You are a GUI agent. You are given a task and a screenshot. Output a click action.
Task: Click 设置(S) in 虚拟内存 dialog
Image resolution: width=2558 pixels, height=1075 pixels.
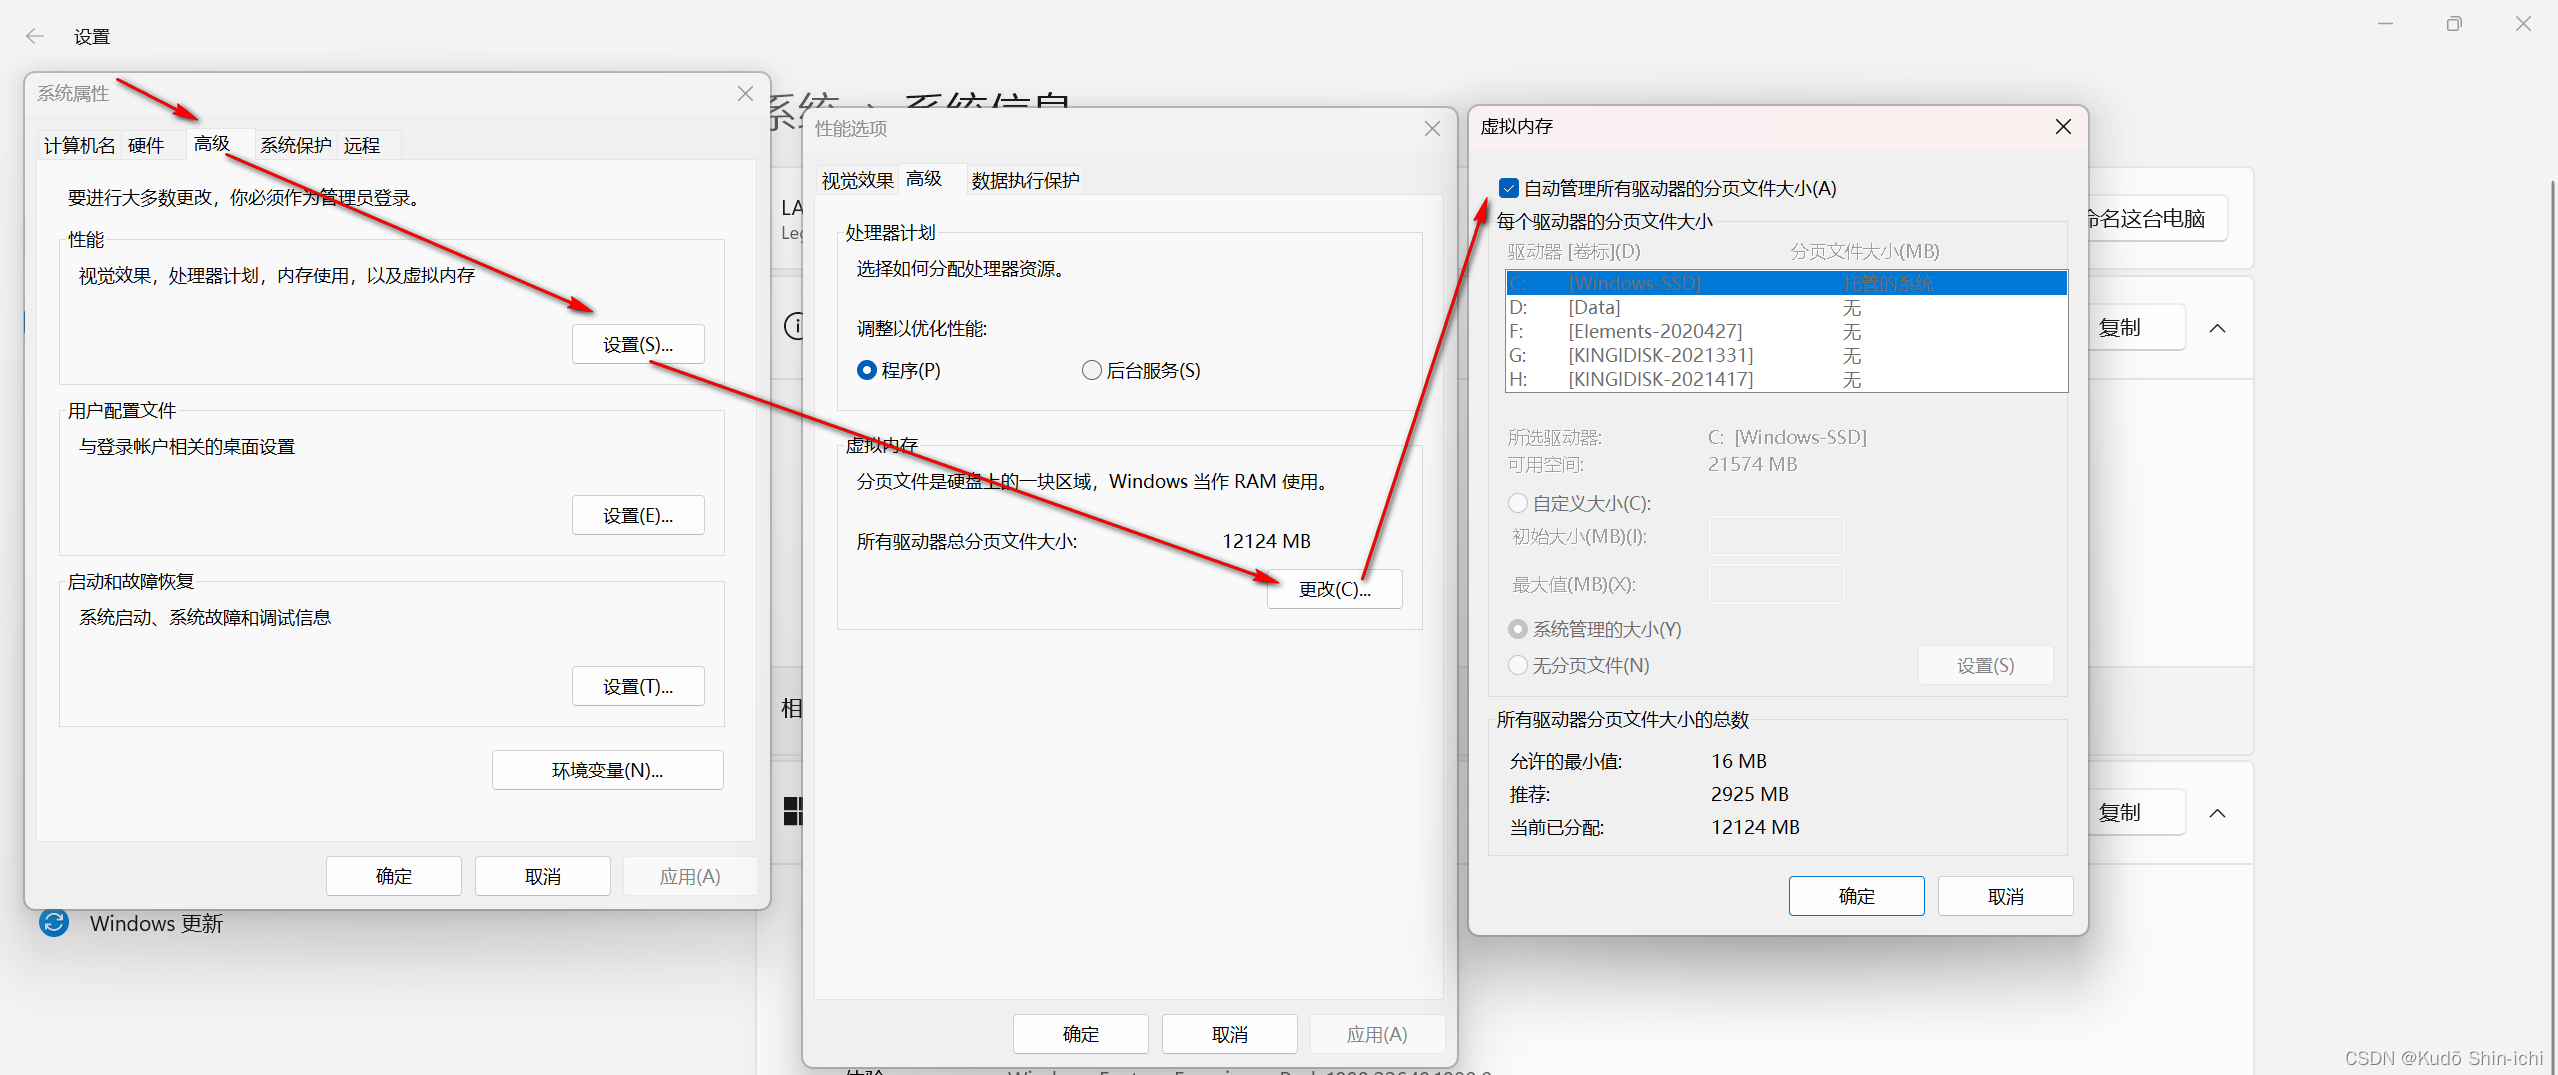(1985, 665)
